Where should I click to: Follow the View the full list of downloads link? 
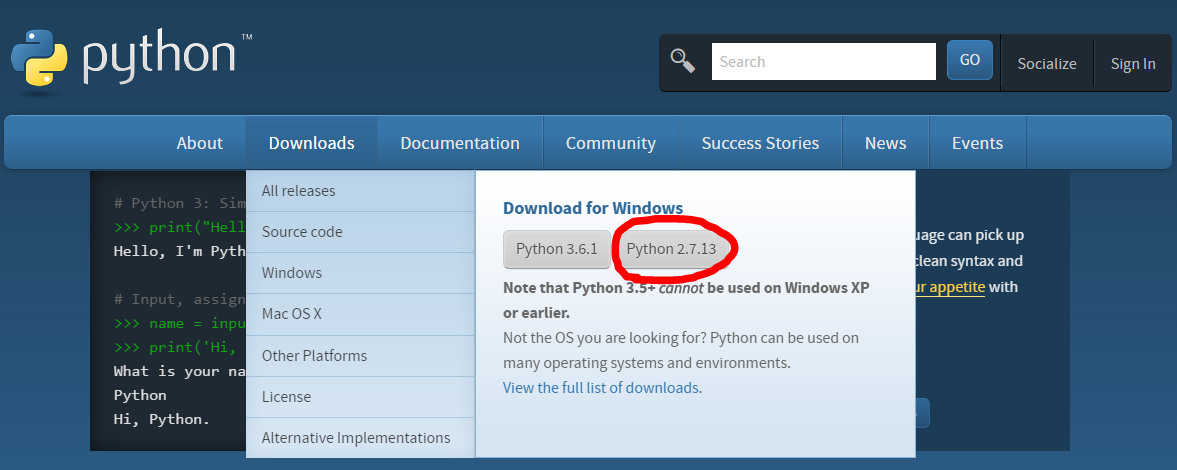[600, 387]
